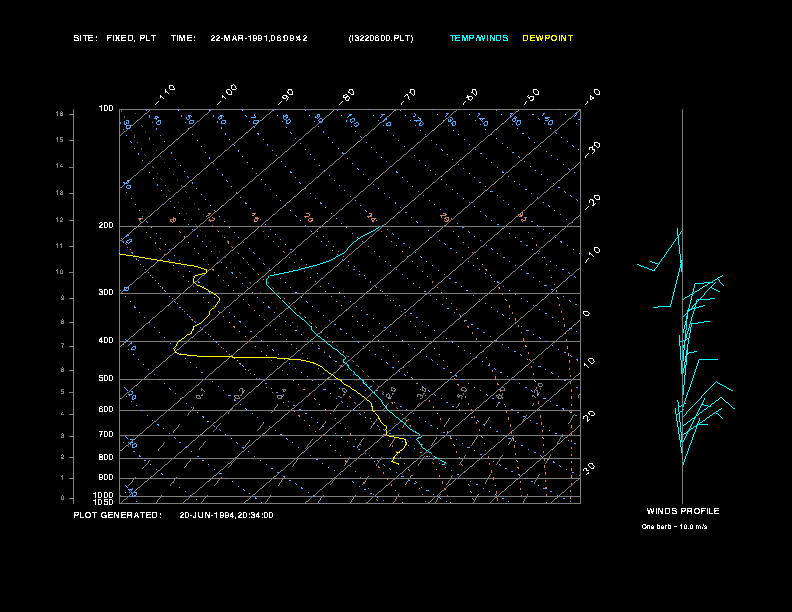Click the 'WINDS PROFILE' caption

[x=683, y=511]
